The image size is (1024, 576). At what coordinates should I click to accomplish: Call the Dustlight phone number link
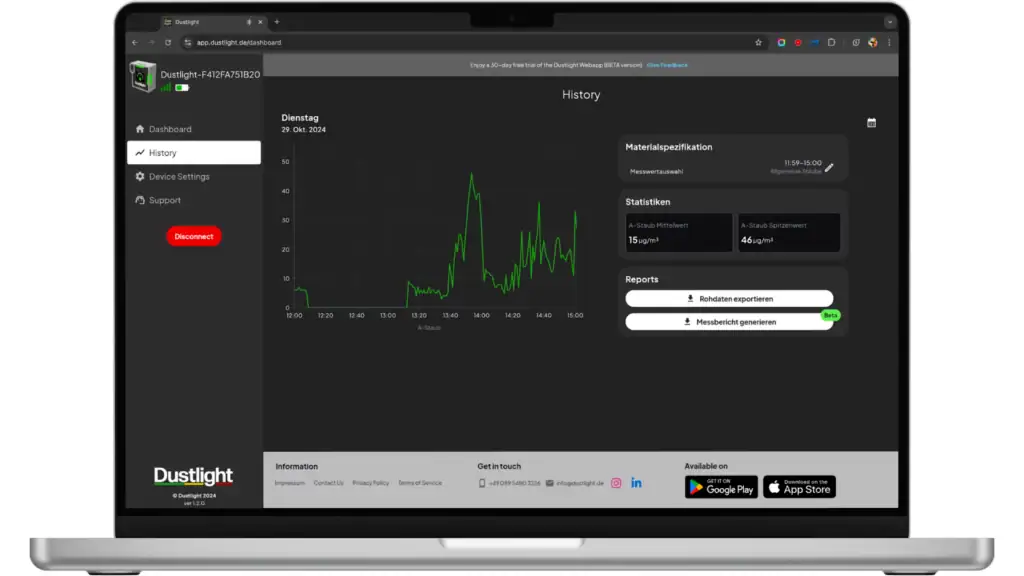510,483
